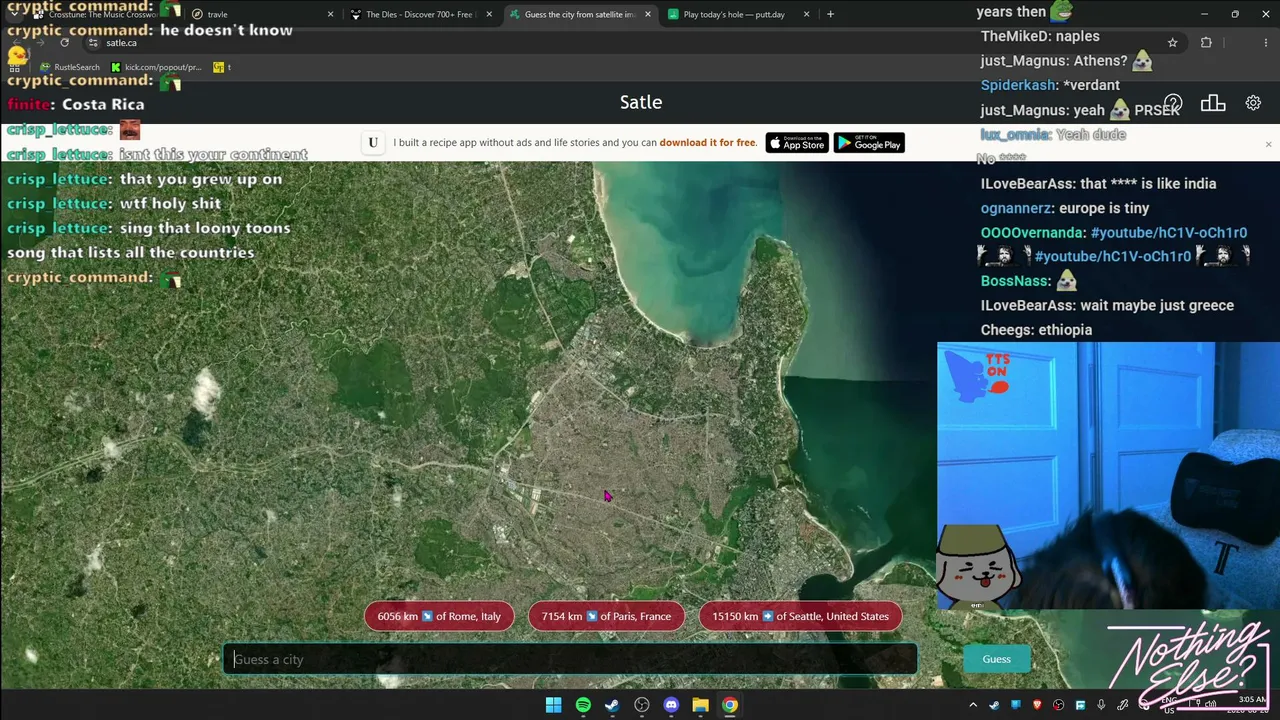Show hidden system tray icons
The height and width of the screenshot is (720, 1280).
972,705
